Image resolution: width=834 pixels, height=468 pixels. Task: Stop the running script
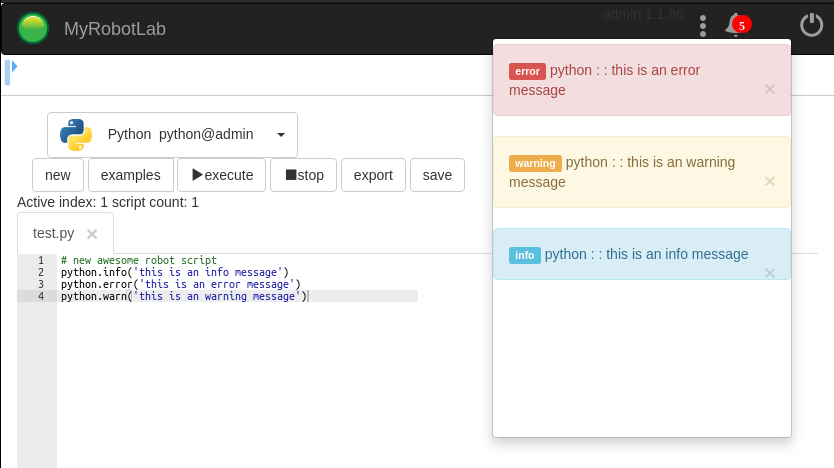tap(304, 175)
